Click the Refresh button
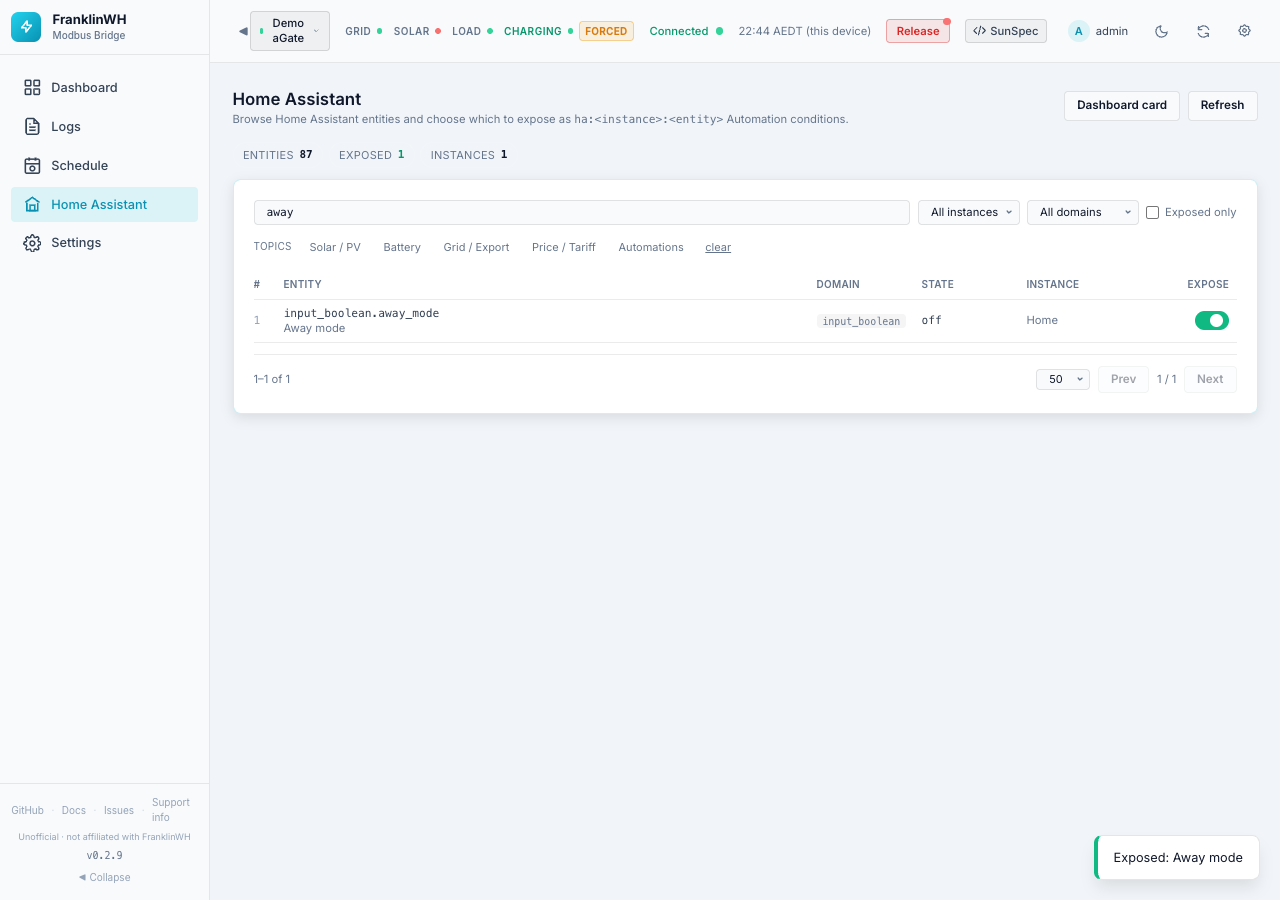The height and width of the screenshot is (900, 1280). [x=1222, y=106]
